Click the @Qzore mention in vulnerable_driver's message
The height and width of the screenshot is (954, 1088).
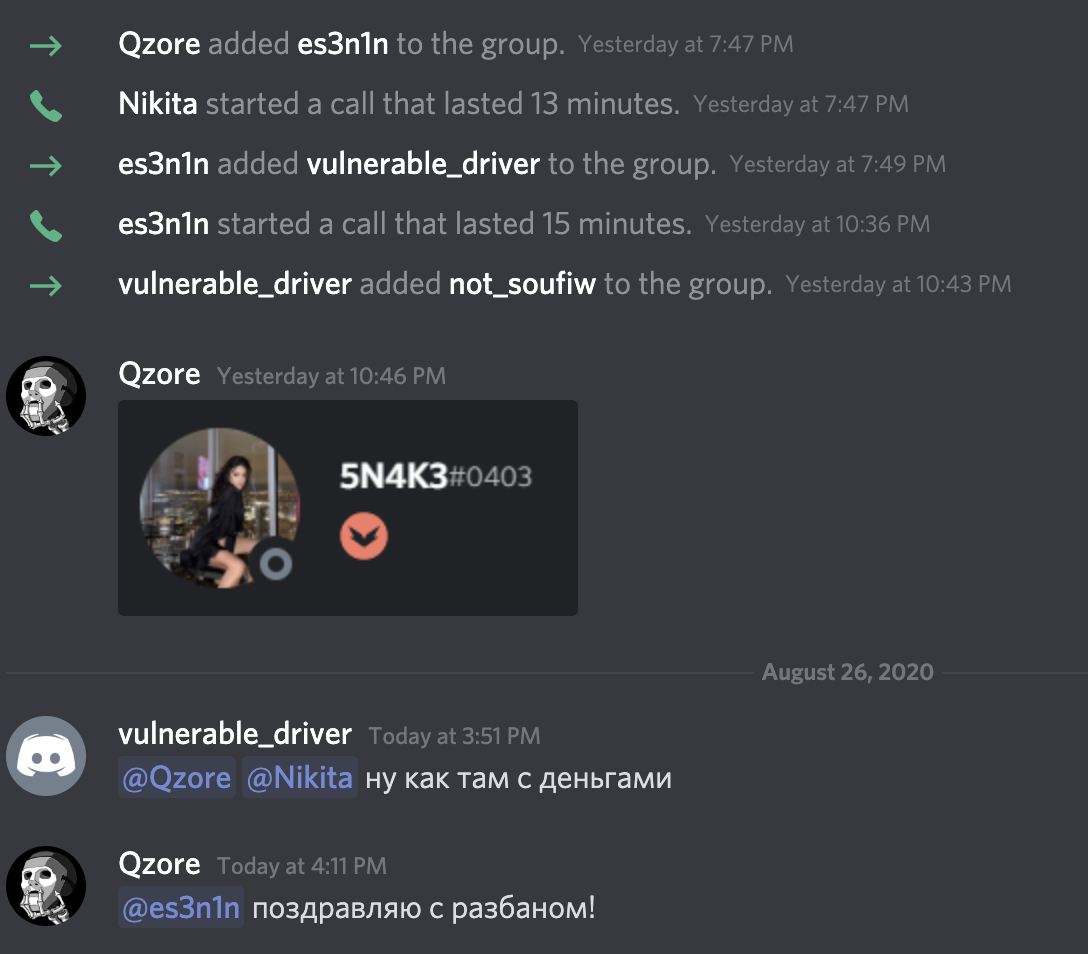coord(177,778)
